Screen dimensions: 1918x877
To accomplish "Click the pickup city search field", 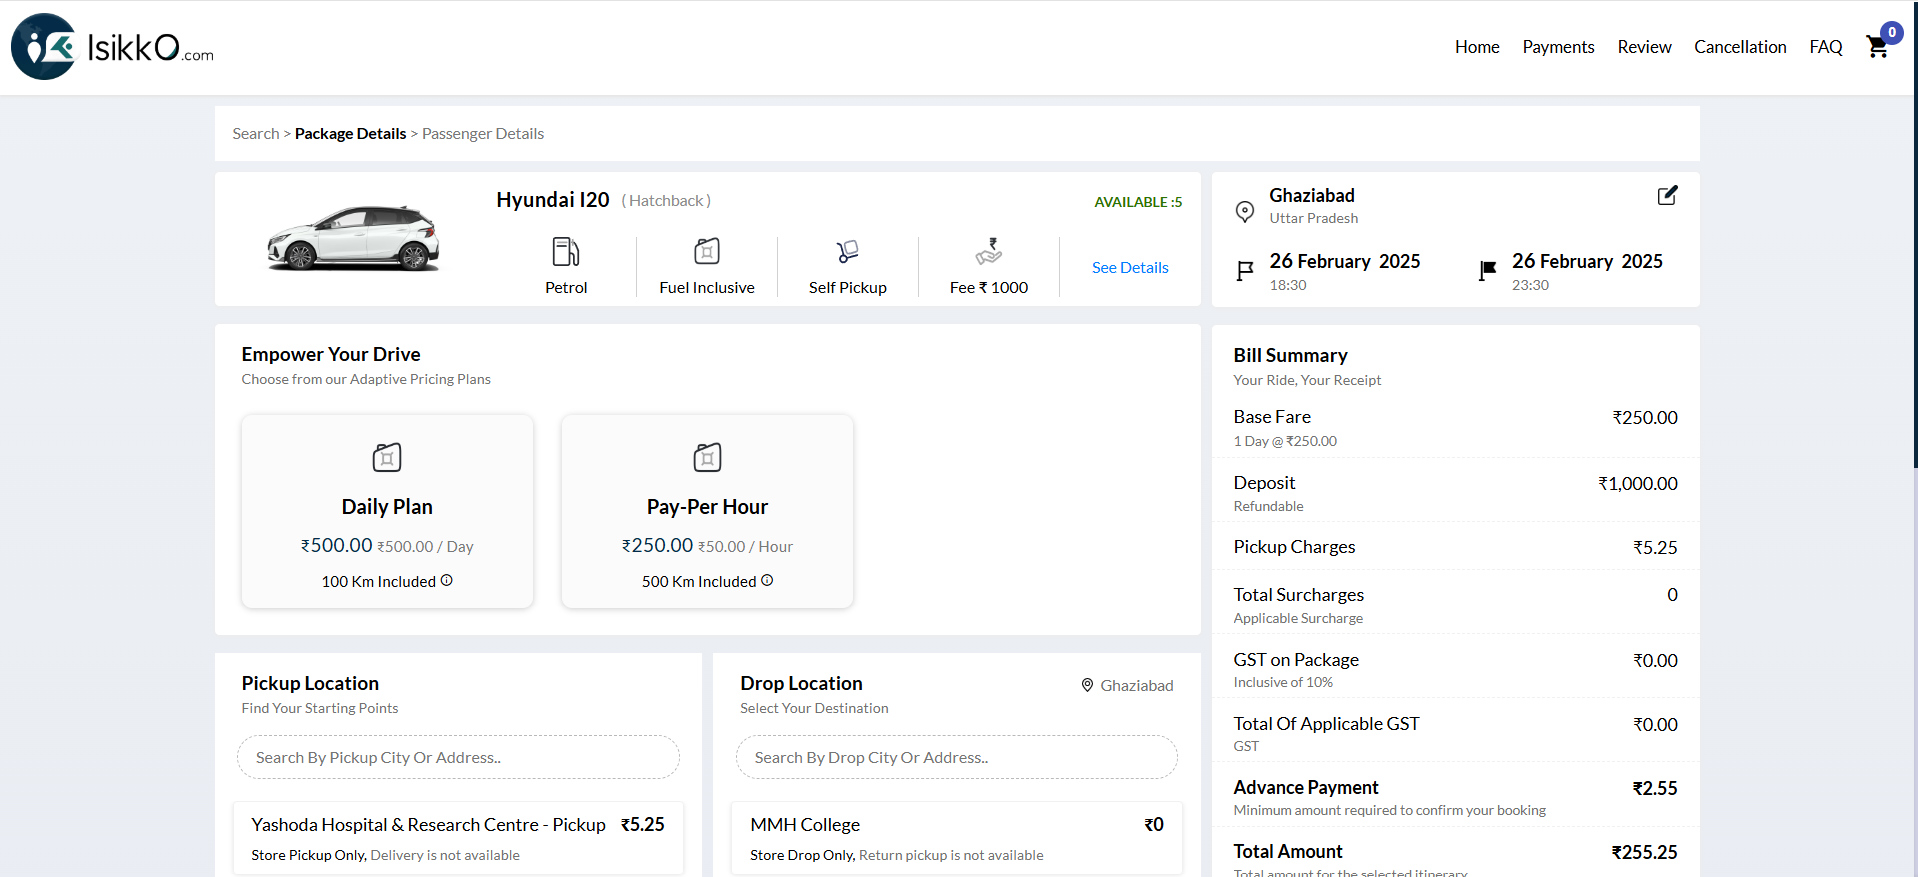I will click(458, 758).
